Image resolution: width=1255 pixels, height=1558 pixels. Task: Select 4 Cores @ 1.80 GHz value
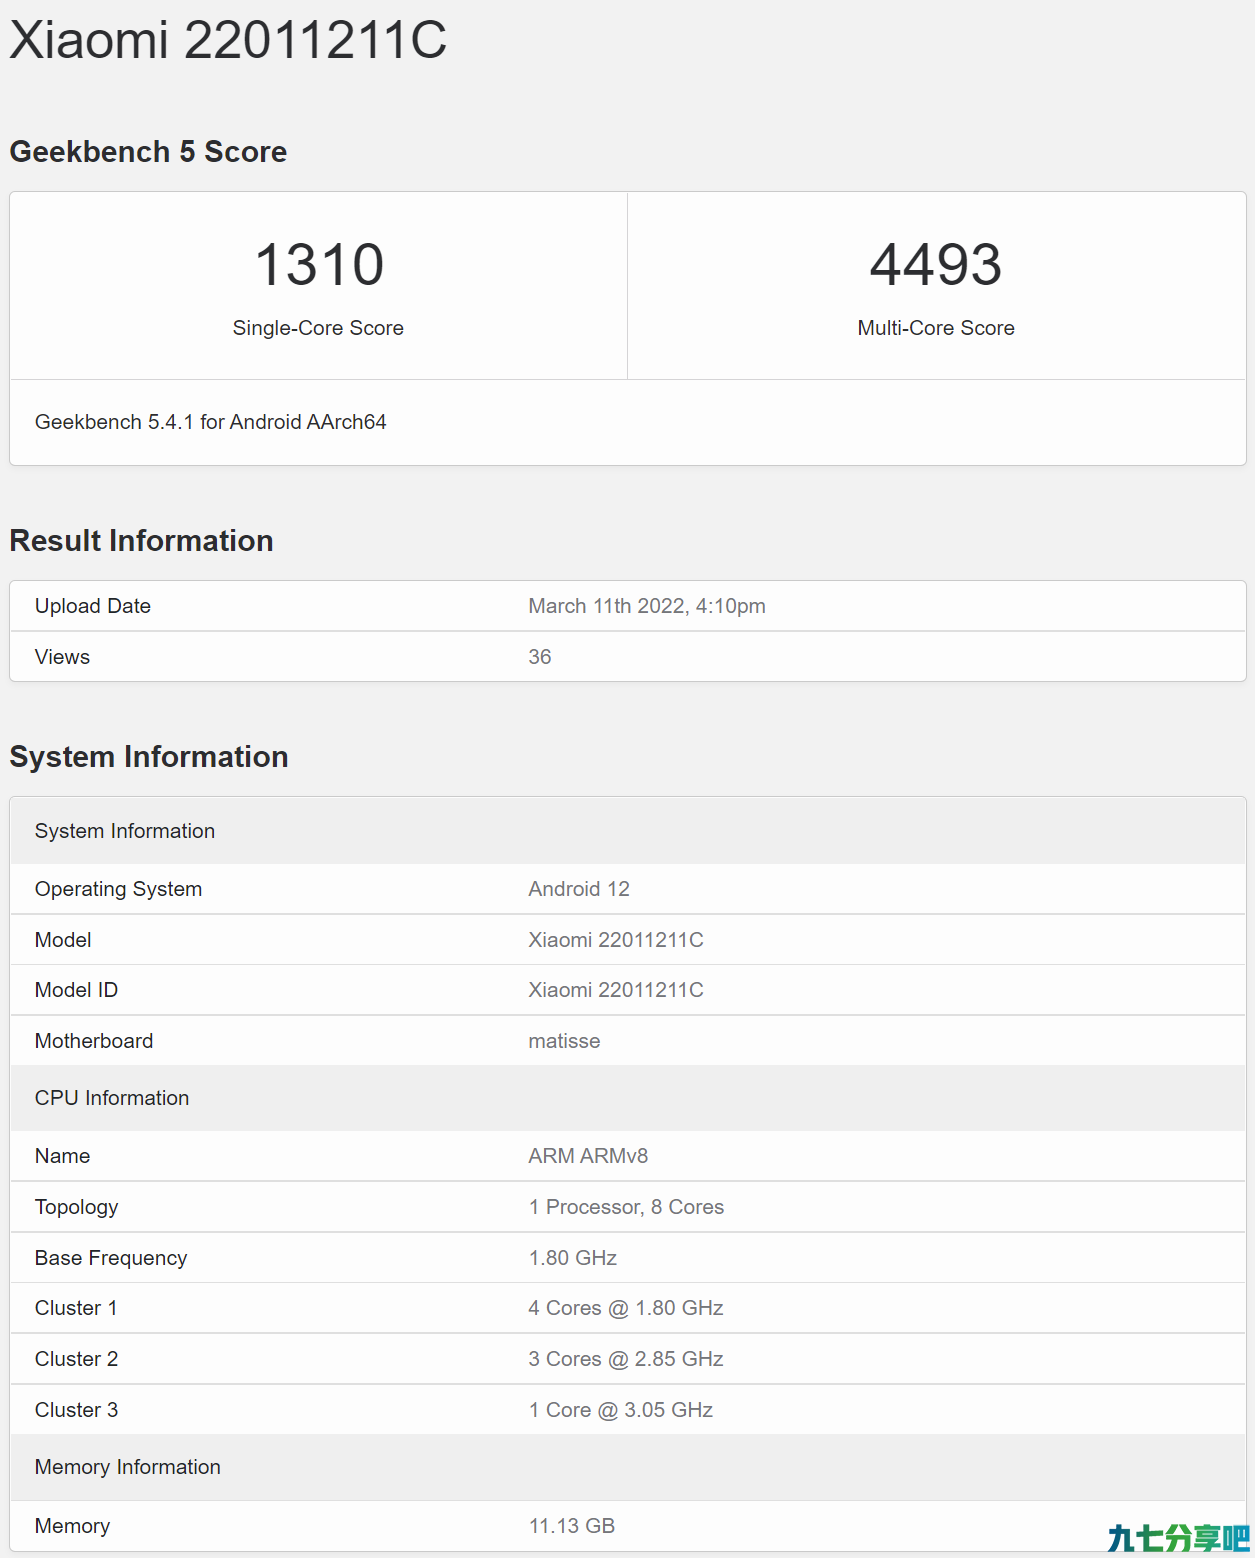[x=626, y=1308]
